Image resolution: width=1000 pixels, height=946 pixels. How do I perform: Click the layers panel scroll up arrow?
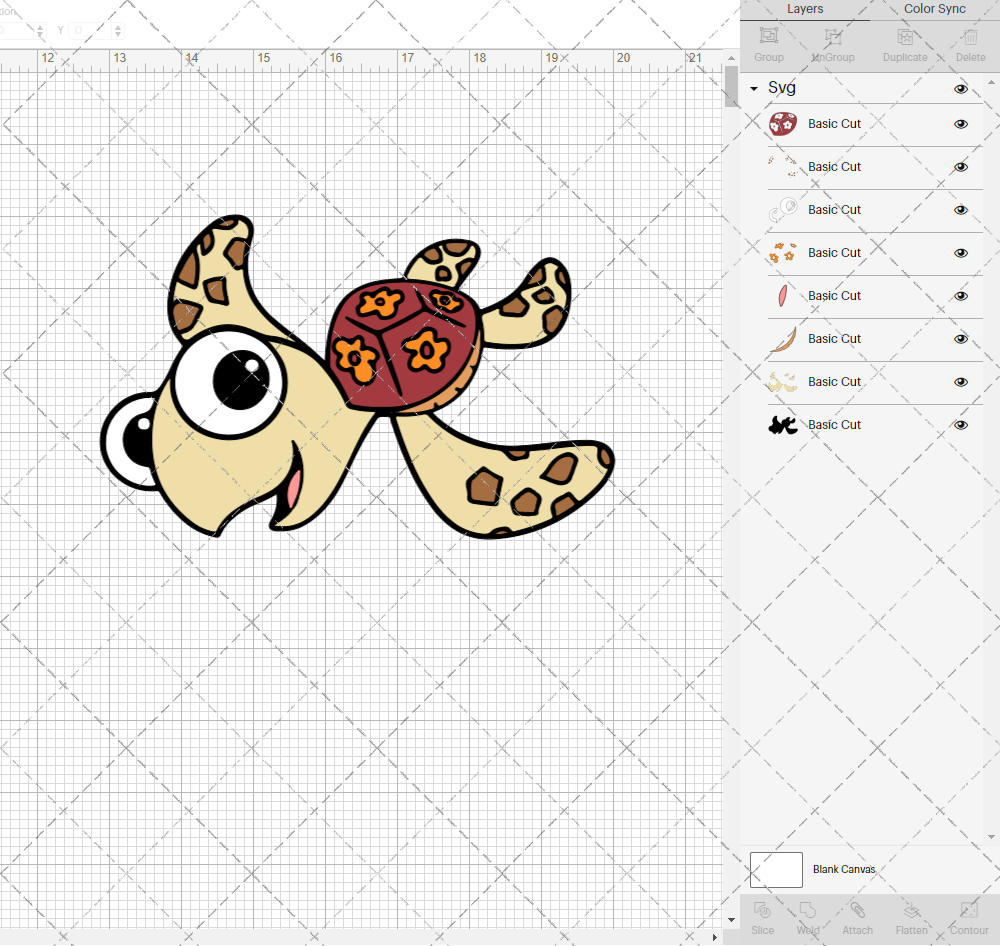click(x=992, y=83)
